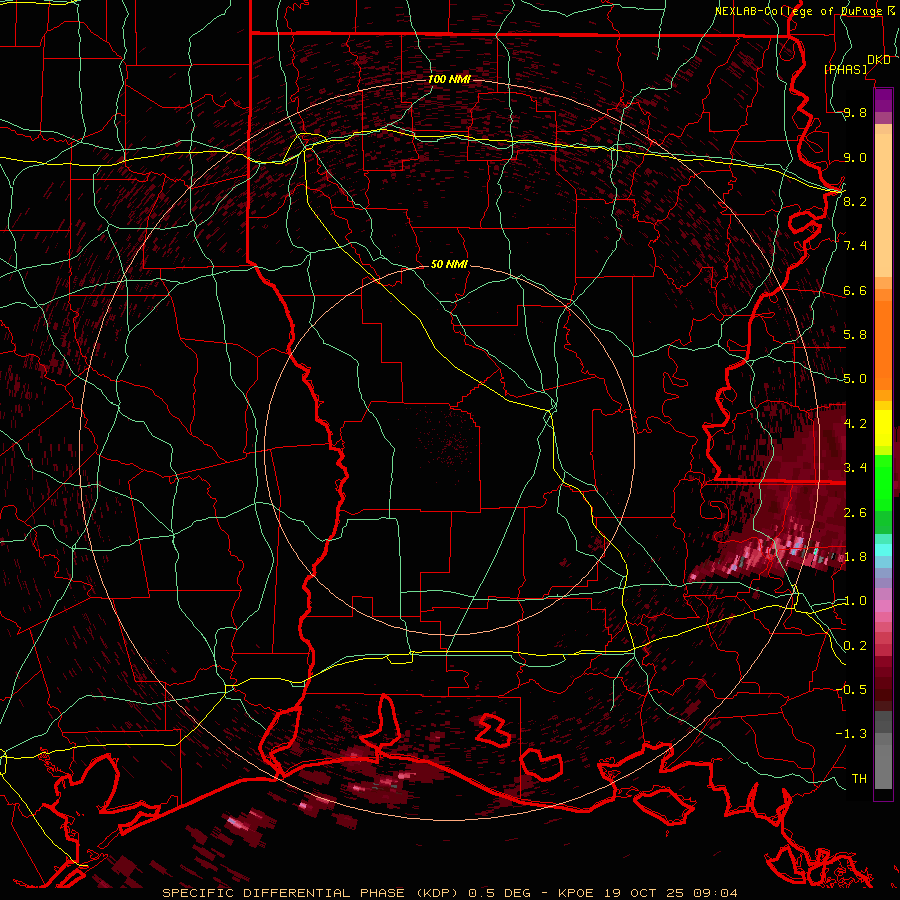Select the 5.8 value on the scale
The image size is (900, 900).
pos(855,335)
